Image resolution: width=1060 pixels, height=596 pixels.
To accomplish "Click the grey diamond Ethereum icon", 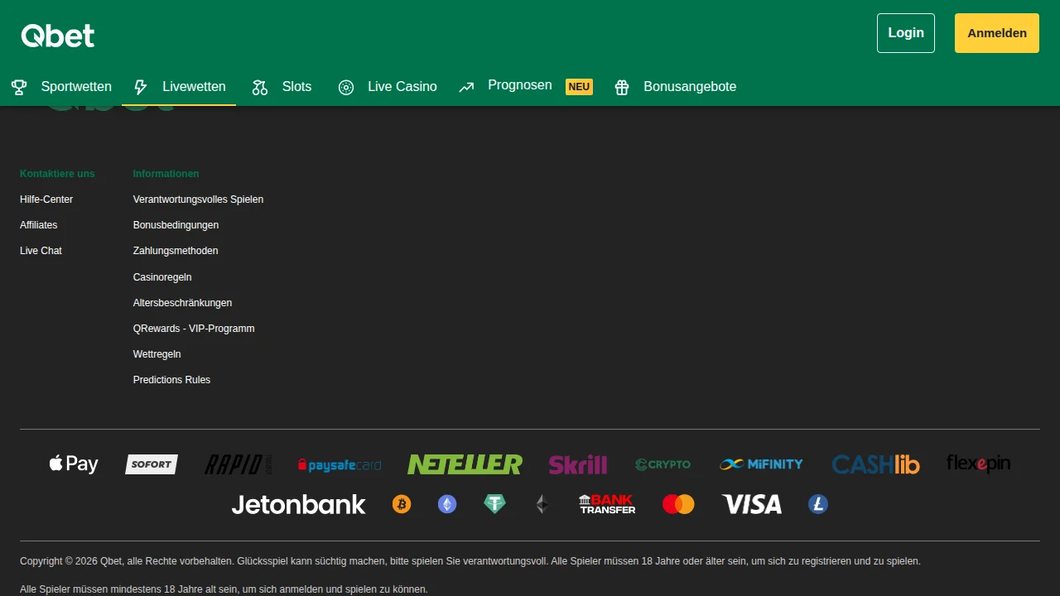I will click(542, 504).
